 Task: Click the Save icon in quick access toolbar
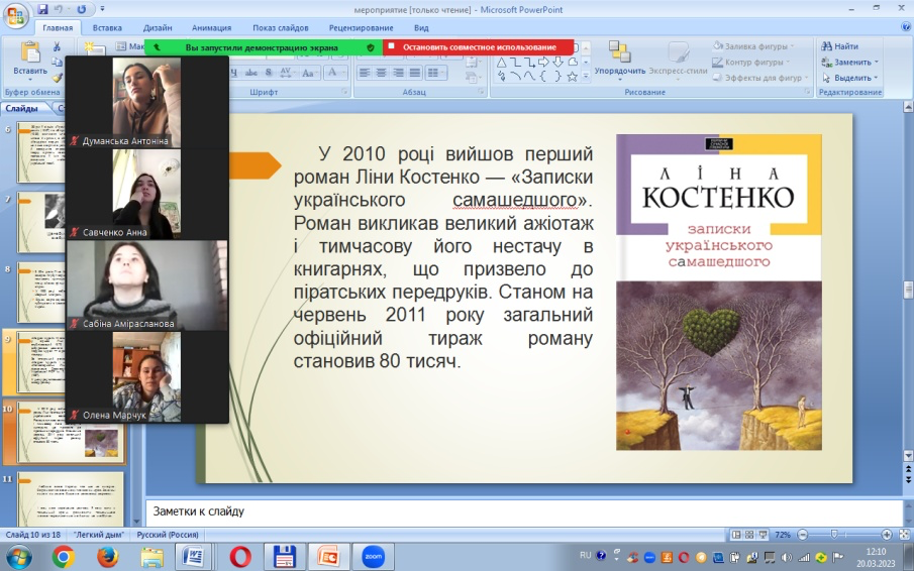pos(43,9)
